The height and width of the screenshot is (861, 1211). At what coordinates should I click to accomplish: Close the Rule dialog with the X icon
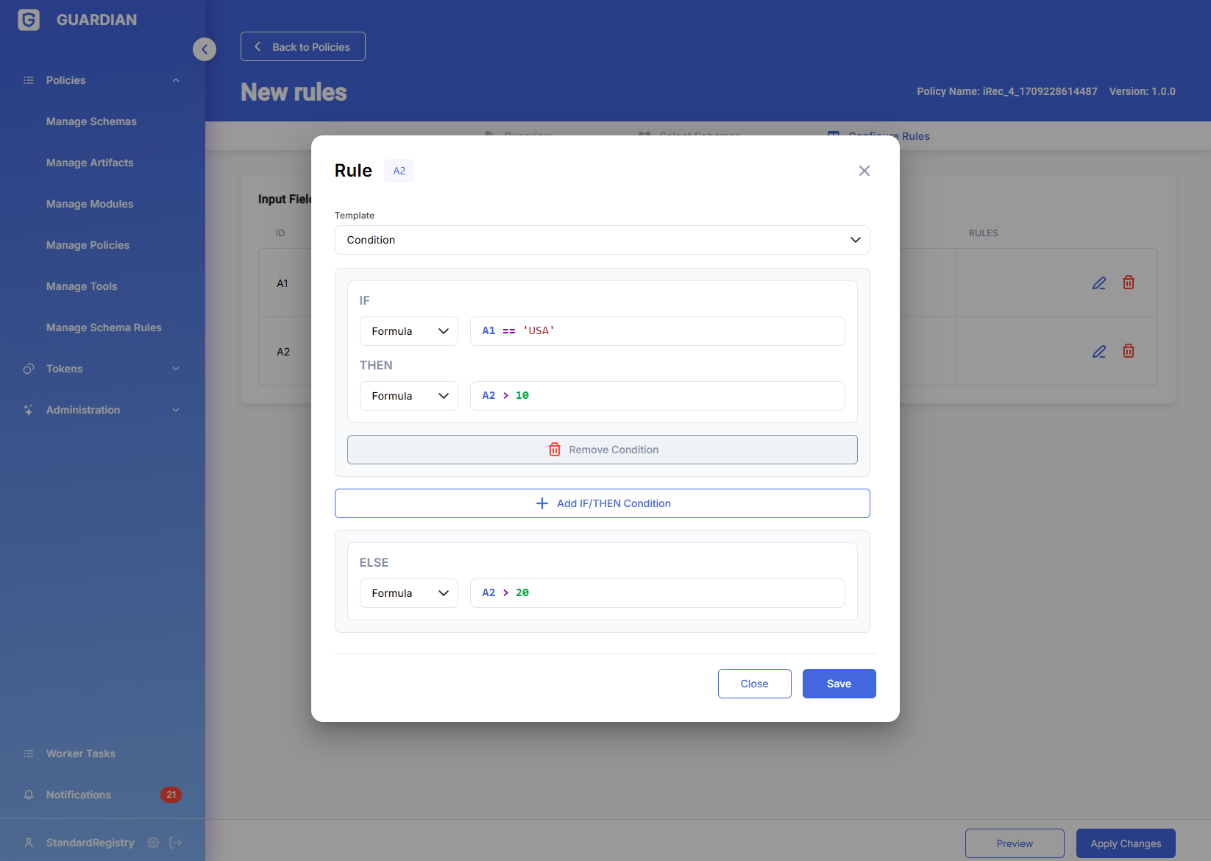[864, 171]
